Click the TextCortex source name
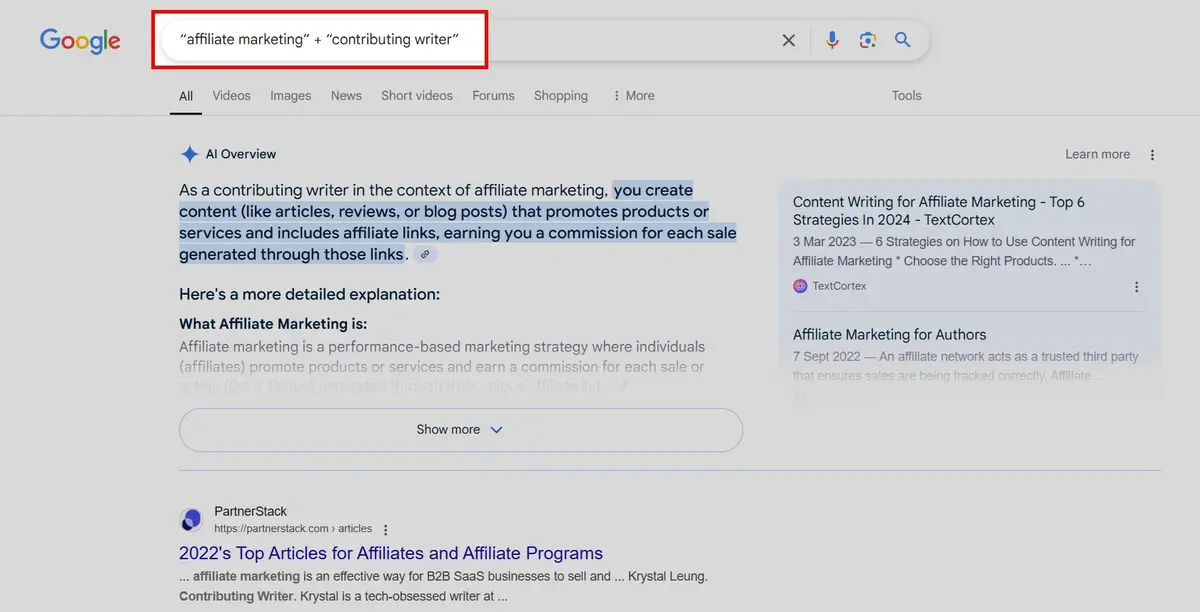Screen dimensions: 1200x612 [839, 286]
